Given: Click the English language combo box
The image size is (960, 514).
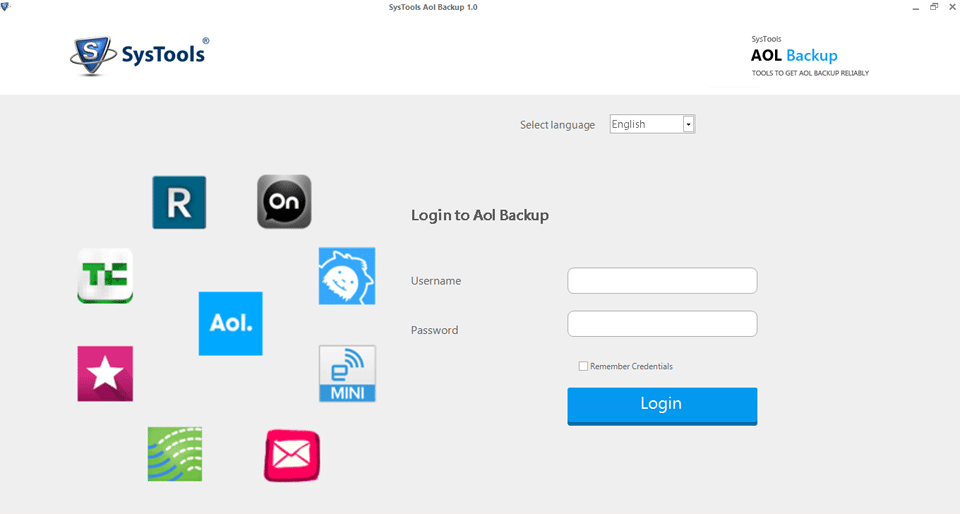Looking at the screenshot, I should point(652,124).
